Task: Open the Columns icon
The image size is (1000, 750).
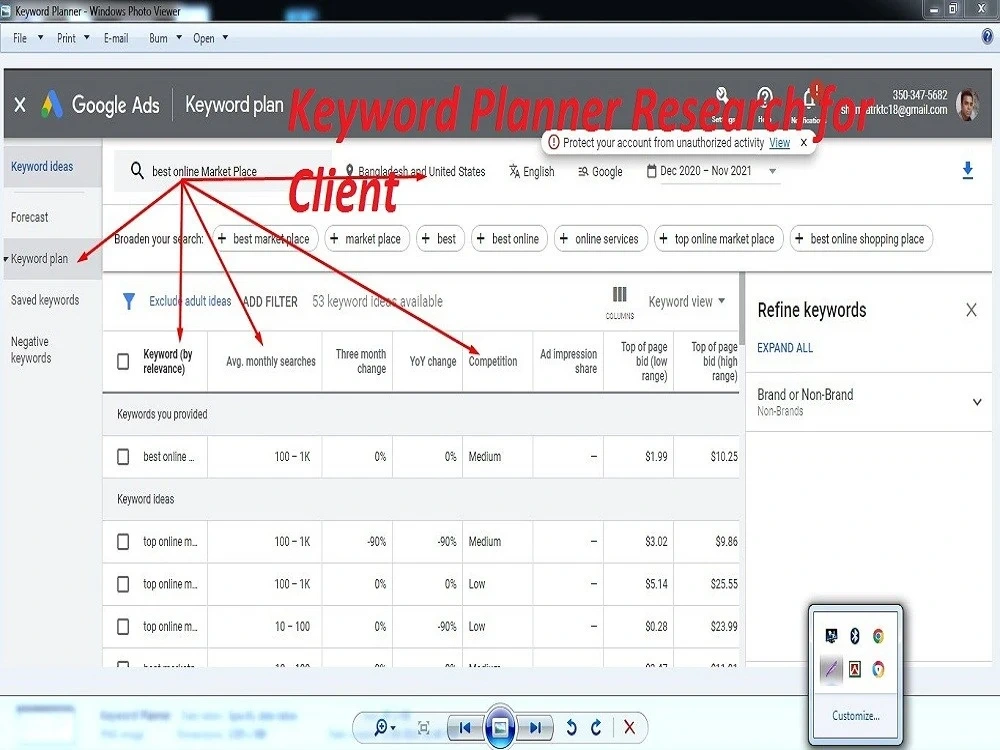Action: [619, 300]
